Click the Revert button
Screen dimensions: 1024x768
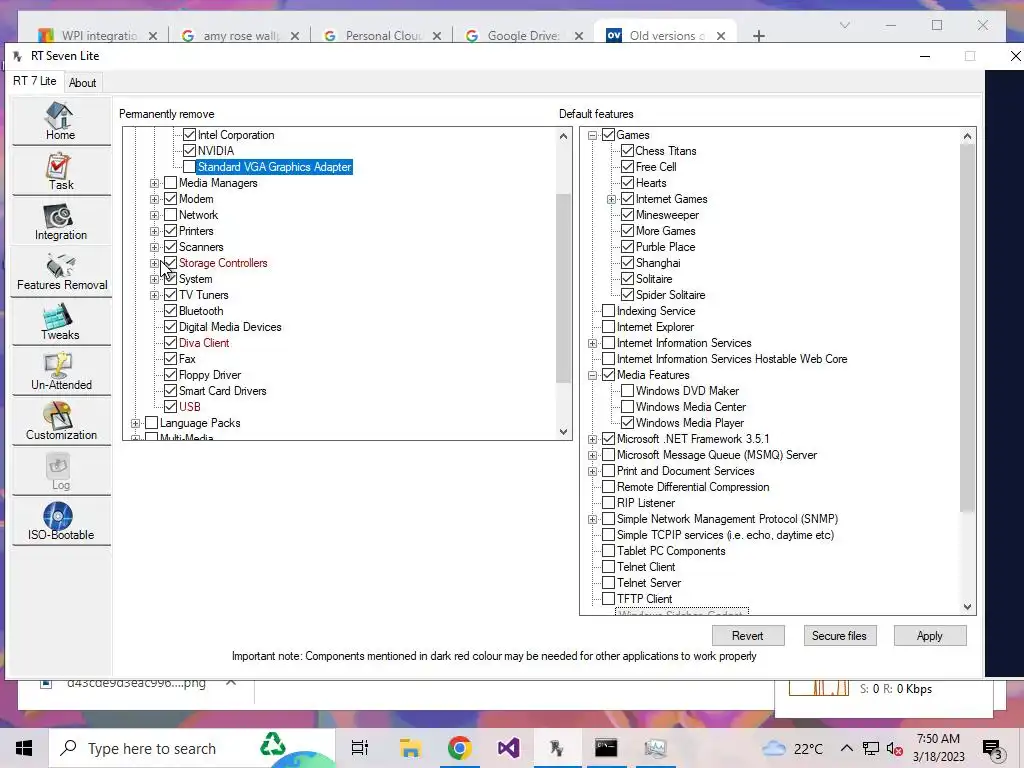click(x=748, y=635)
